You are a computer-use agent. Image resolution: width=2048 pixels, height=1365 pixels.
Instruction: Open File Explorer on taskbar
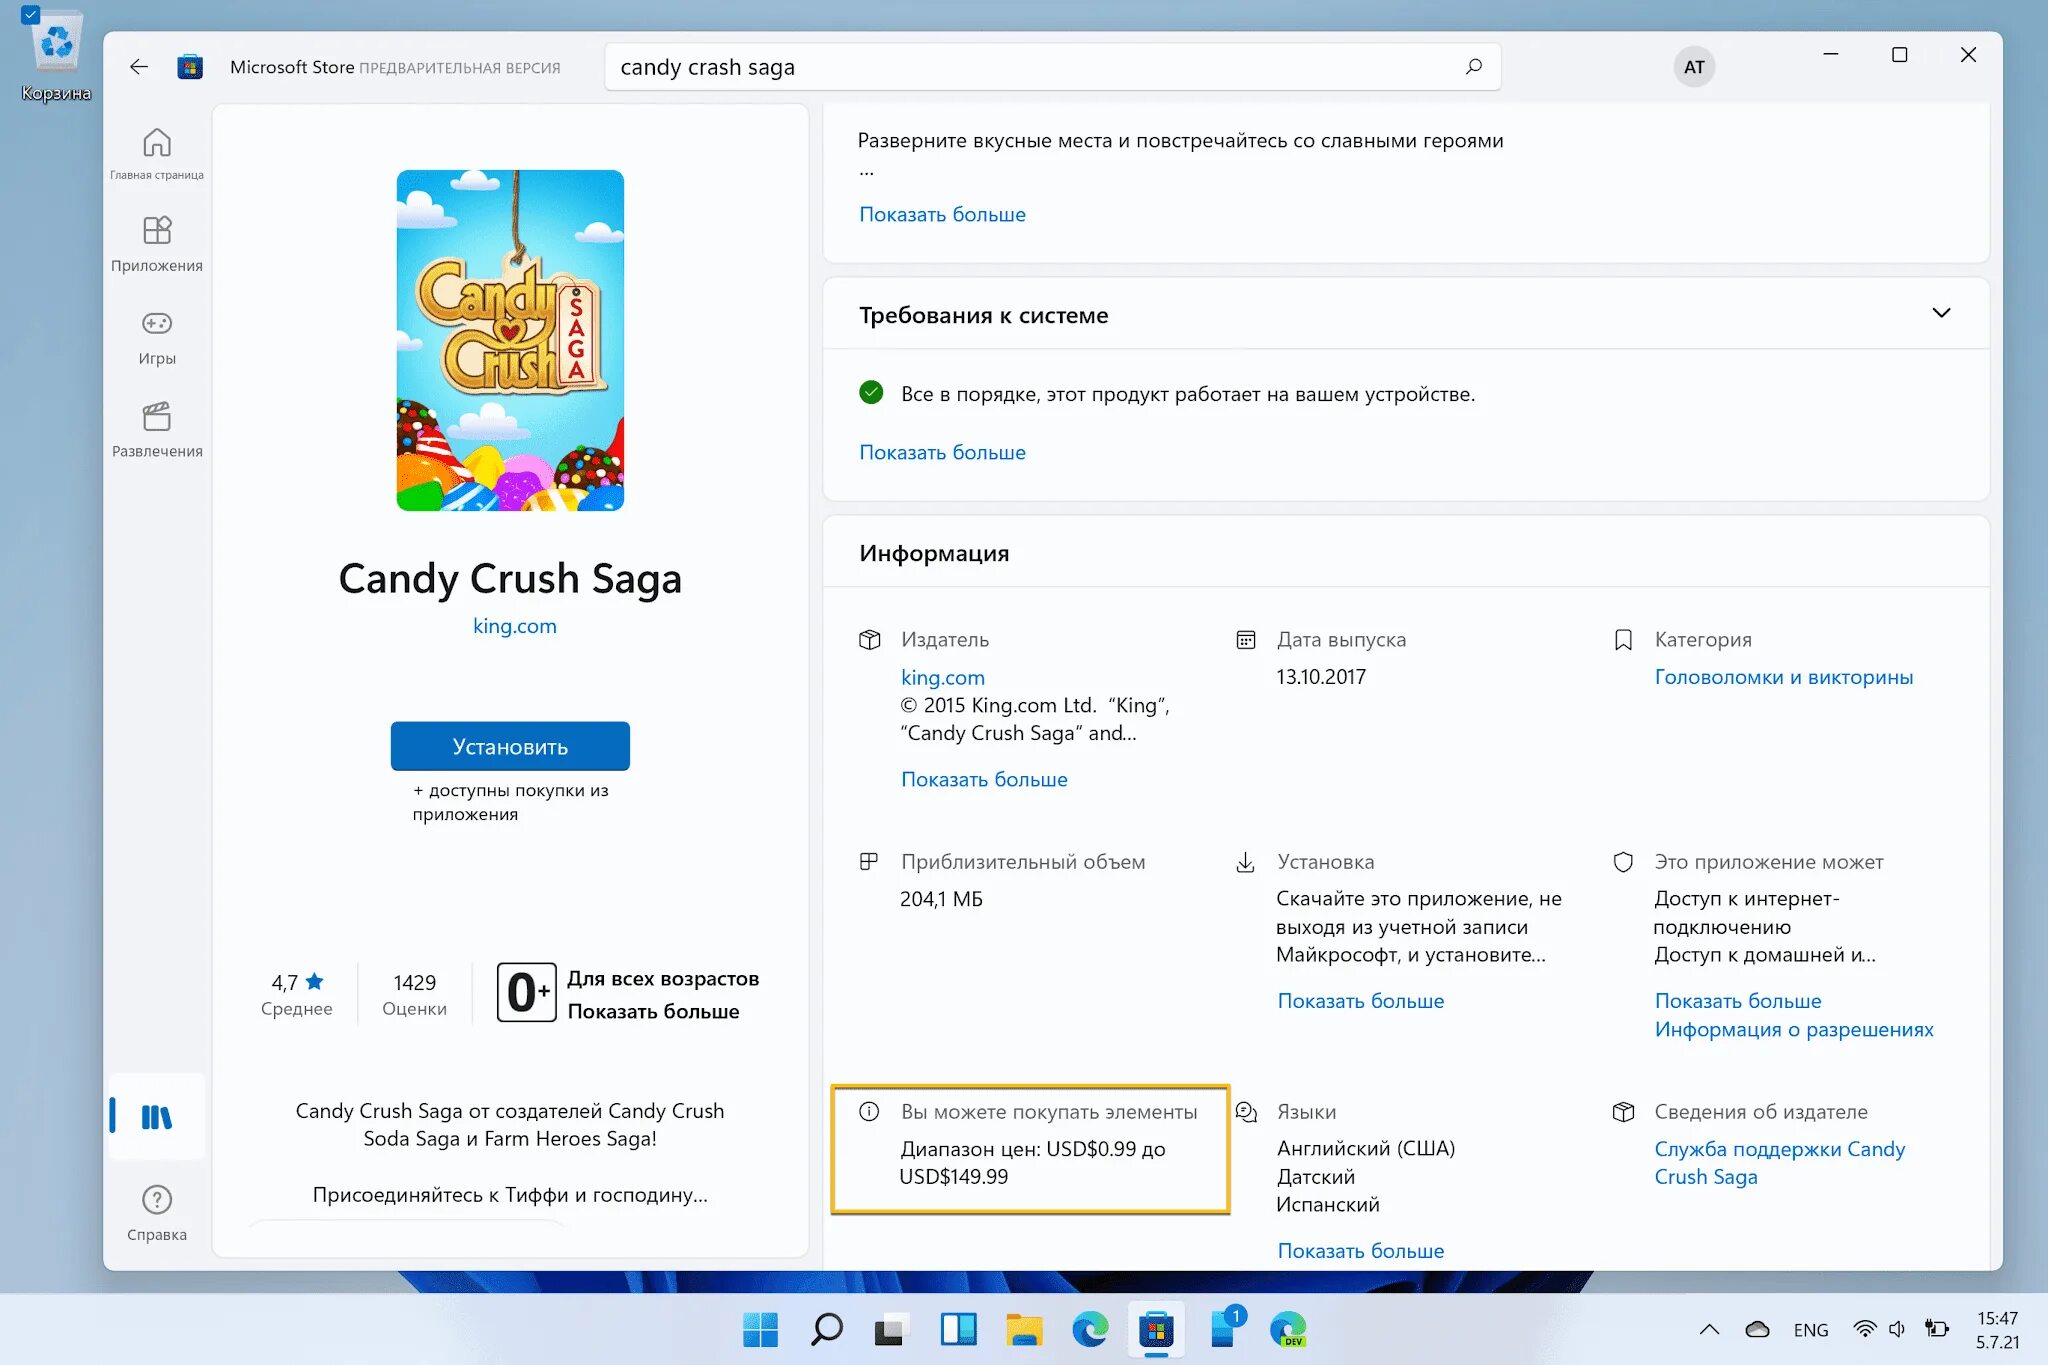coord(1024,1330)
